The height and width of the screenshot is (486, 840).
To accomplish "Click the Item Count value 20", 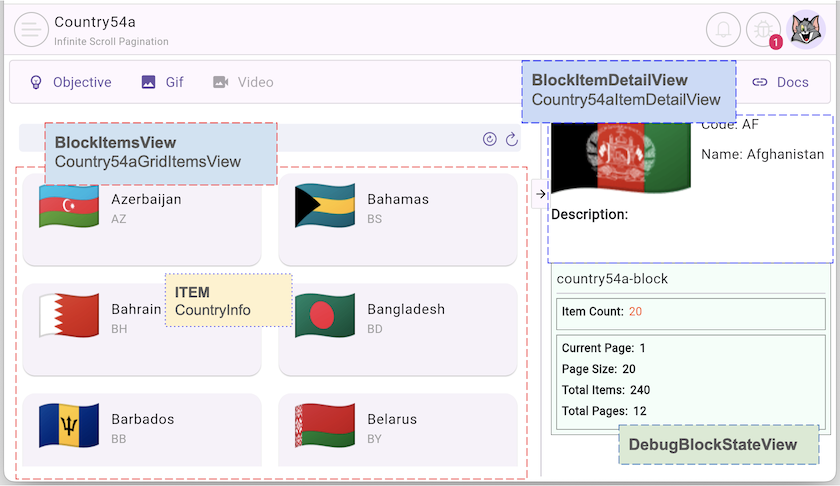I will coord(635,312).
